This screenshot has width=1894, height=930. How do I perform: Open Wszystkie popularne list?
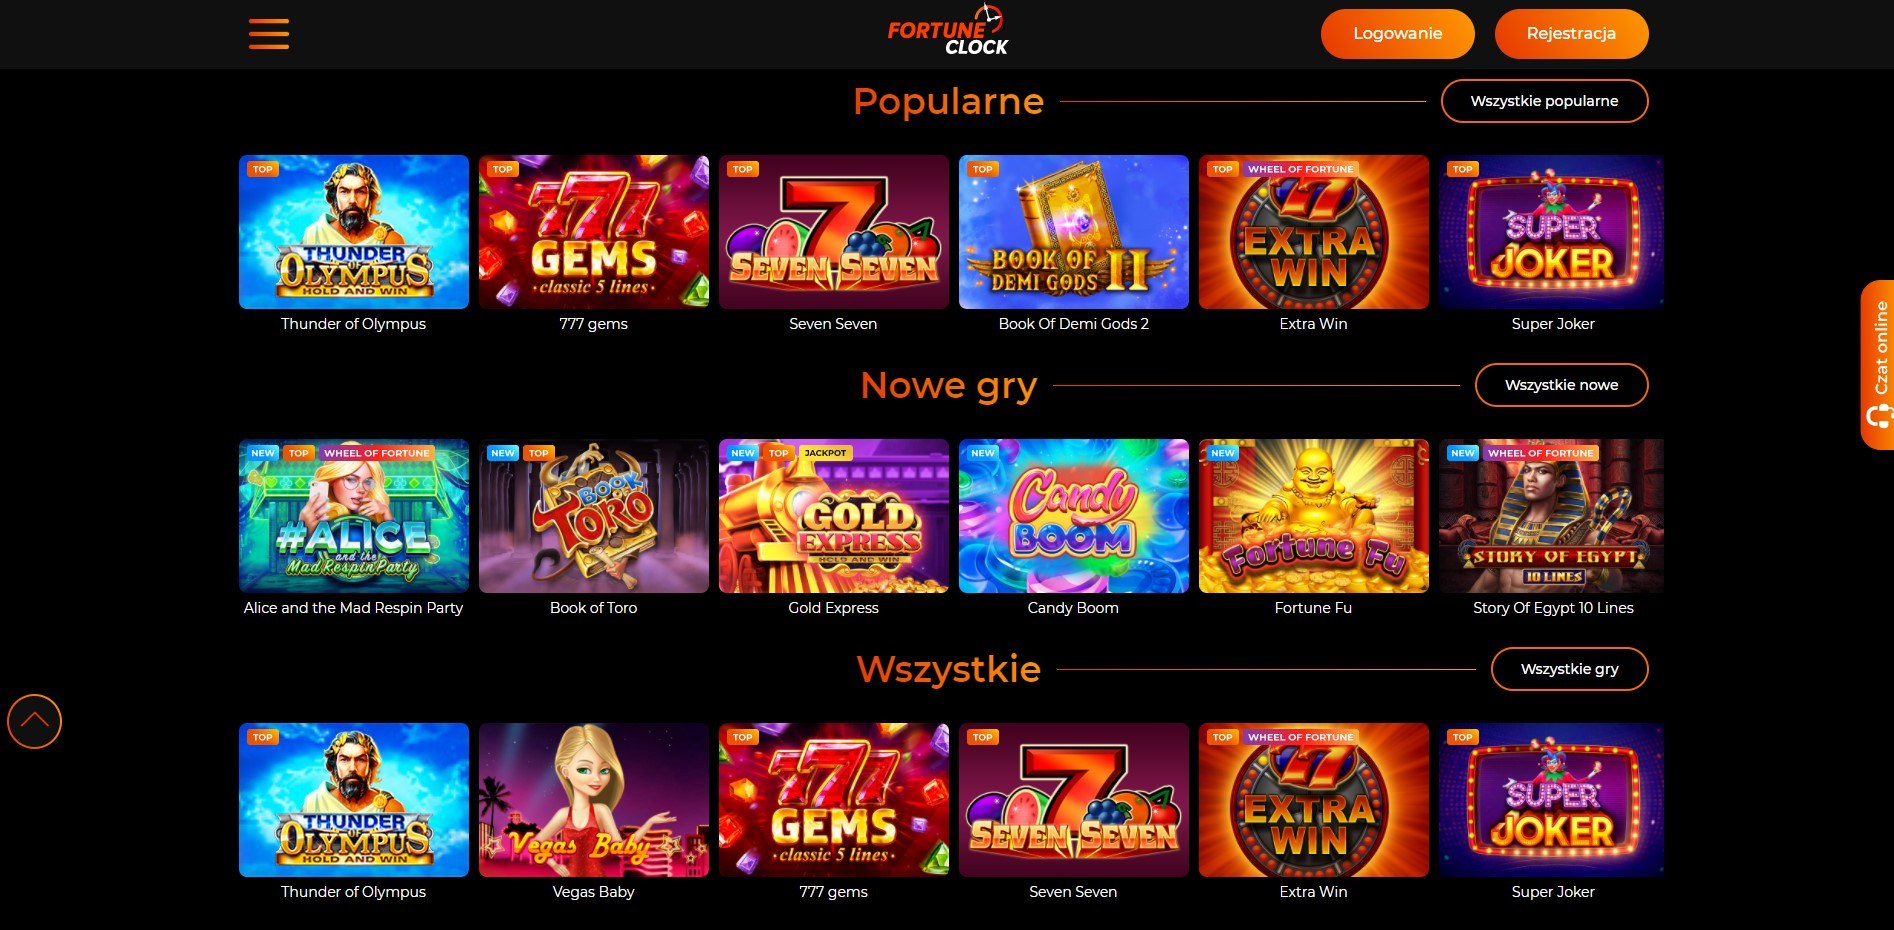tap(1544, 101)
